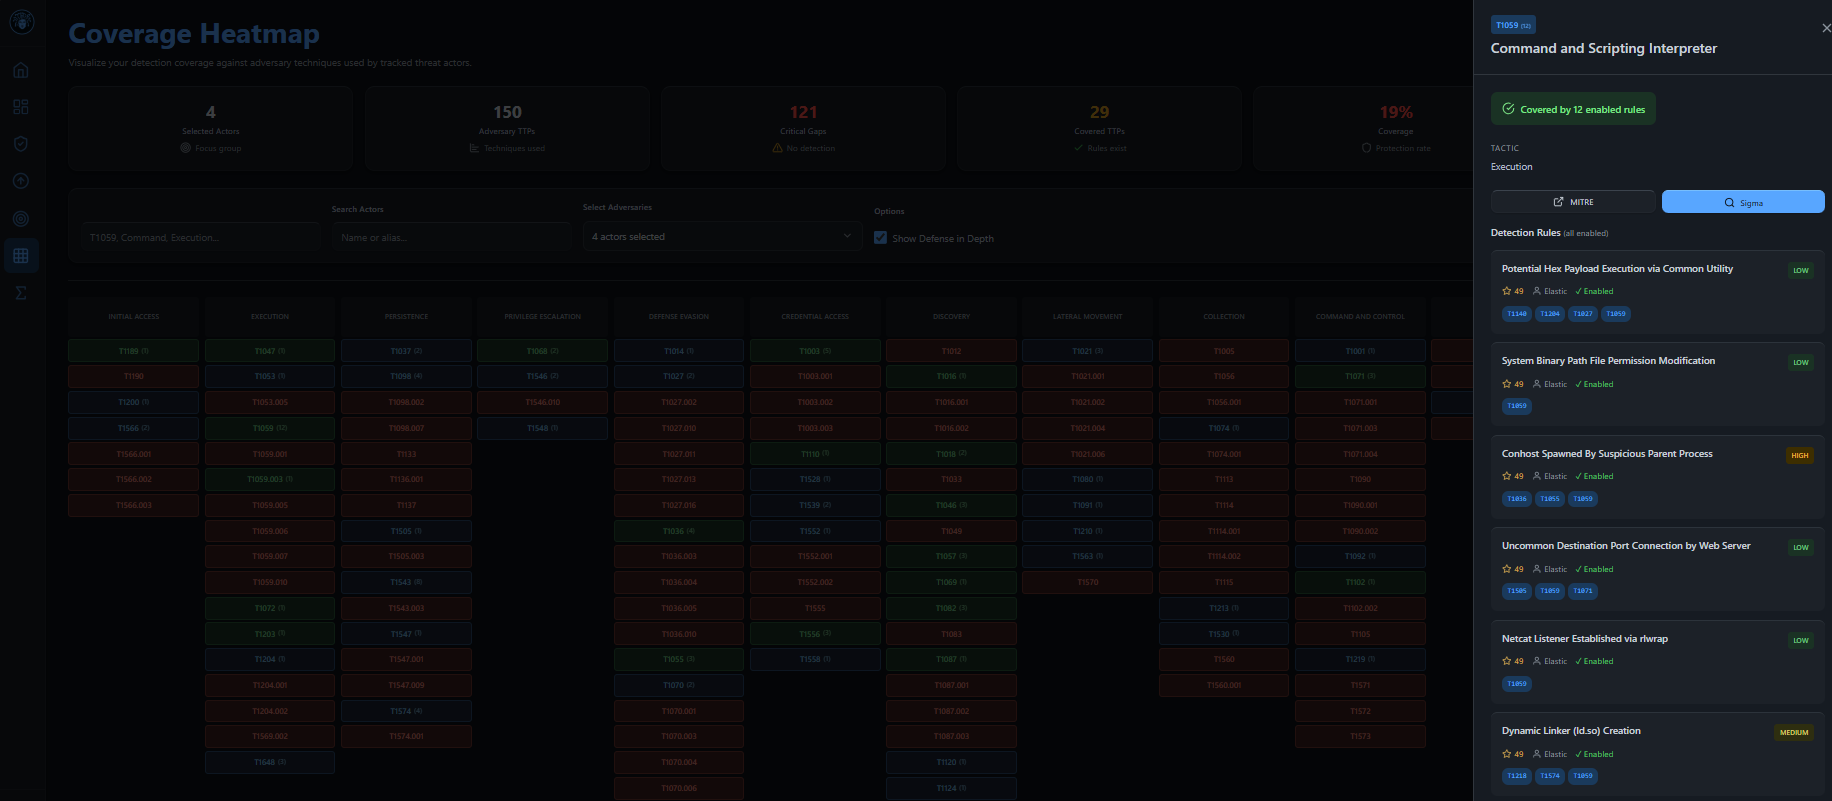Click the technique search field with T1059 placeholder
Screen dimensions: 1832x801
coord(200,238)
